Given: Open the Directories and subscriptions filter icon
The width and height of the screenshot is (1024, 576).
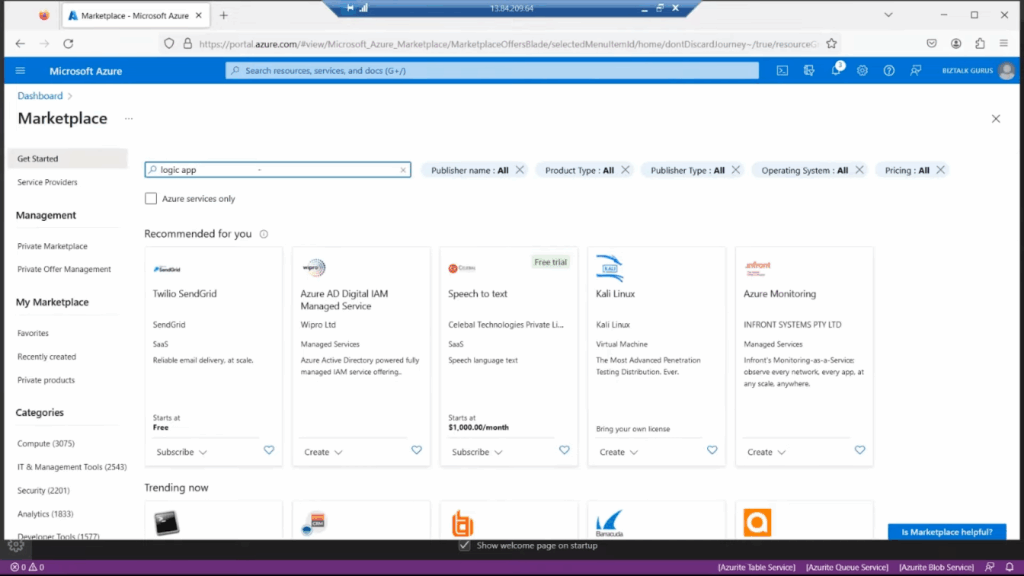Looking at the screenshot, I should click(x=809, y=71).
